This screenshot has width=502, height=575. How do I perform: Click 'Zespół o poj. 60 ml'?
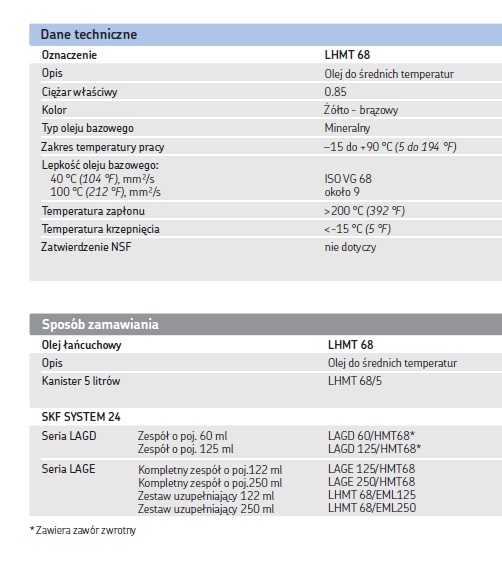click(x=182, y=436)
